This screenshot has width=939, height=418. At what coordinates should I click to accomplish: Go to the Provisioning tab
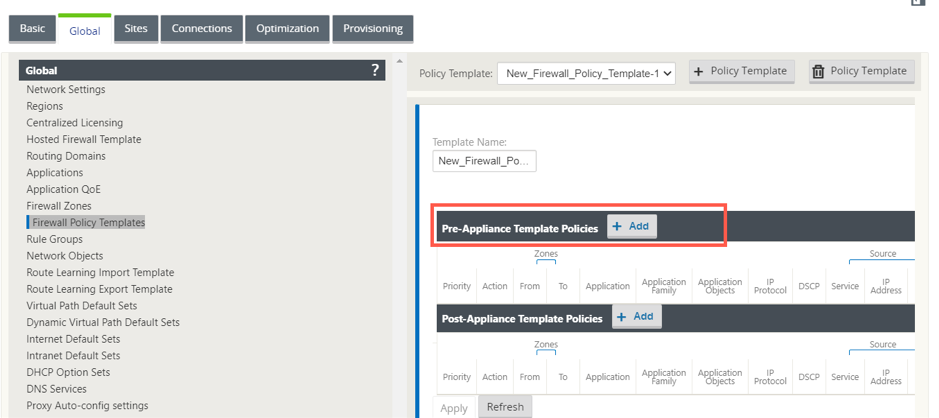(373, 29)
